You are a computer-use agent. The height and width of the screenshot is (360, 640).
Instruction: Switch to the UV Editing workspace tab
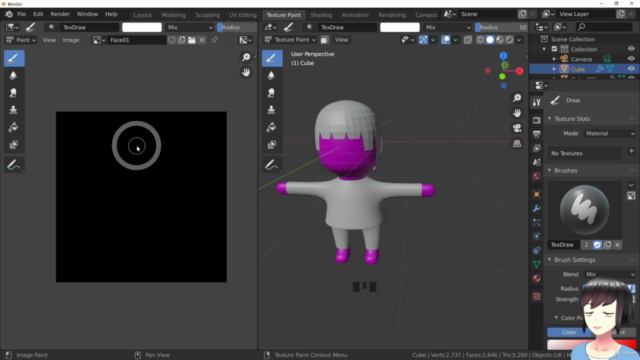[x=243, y=15]
